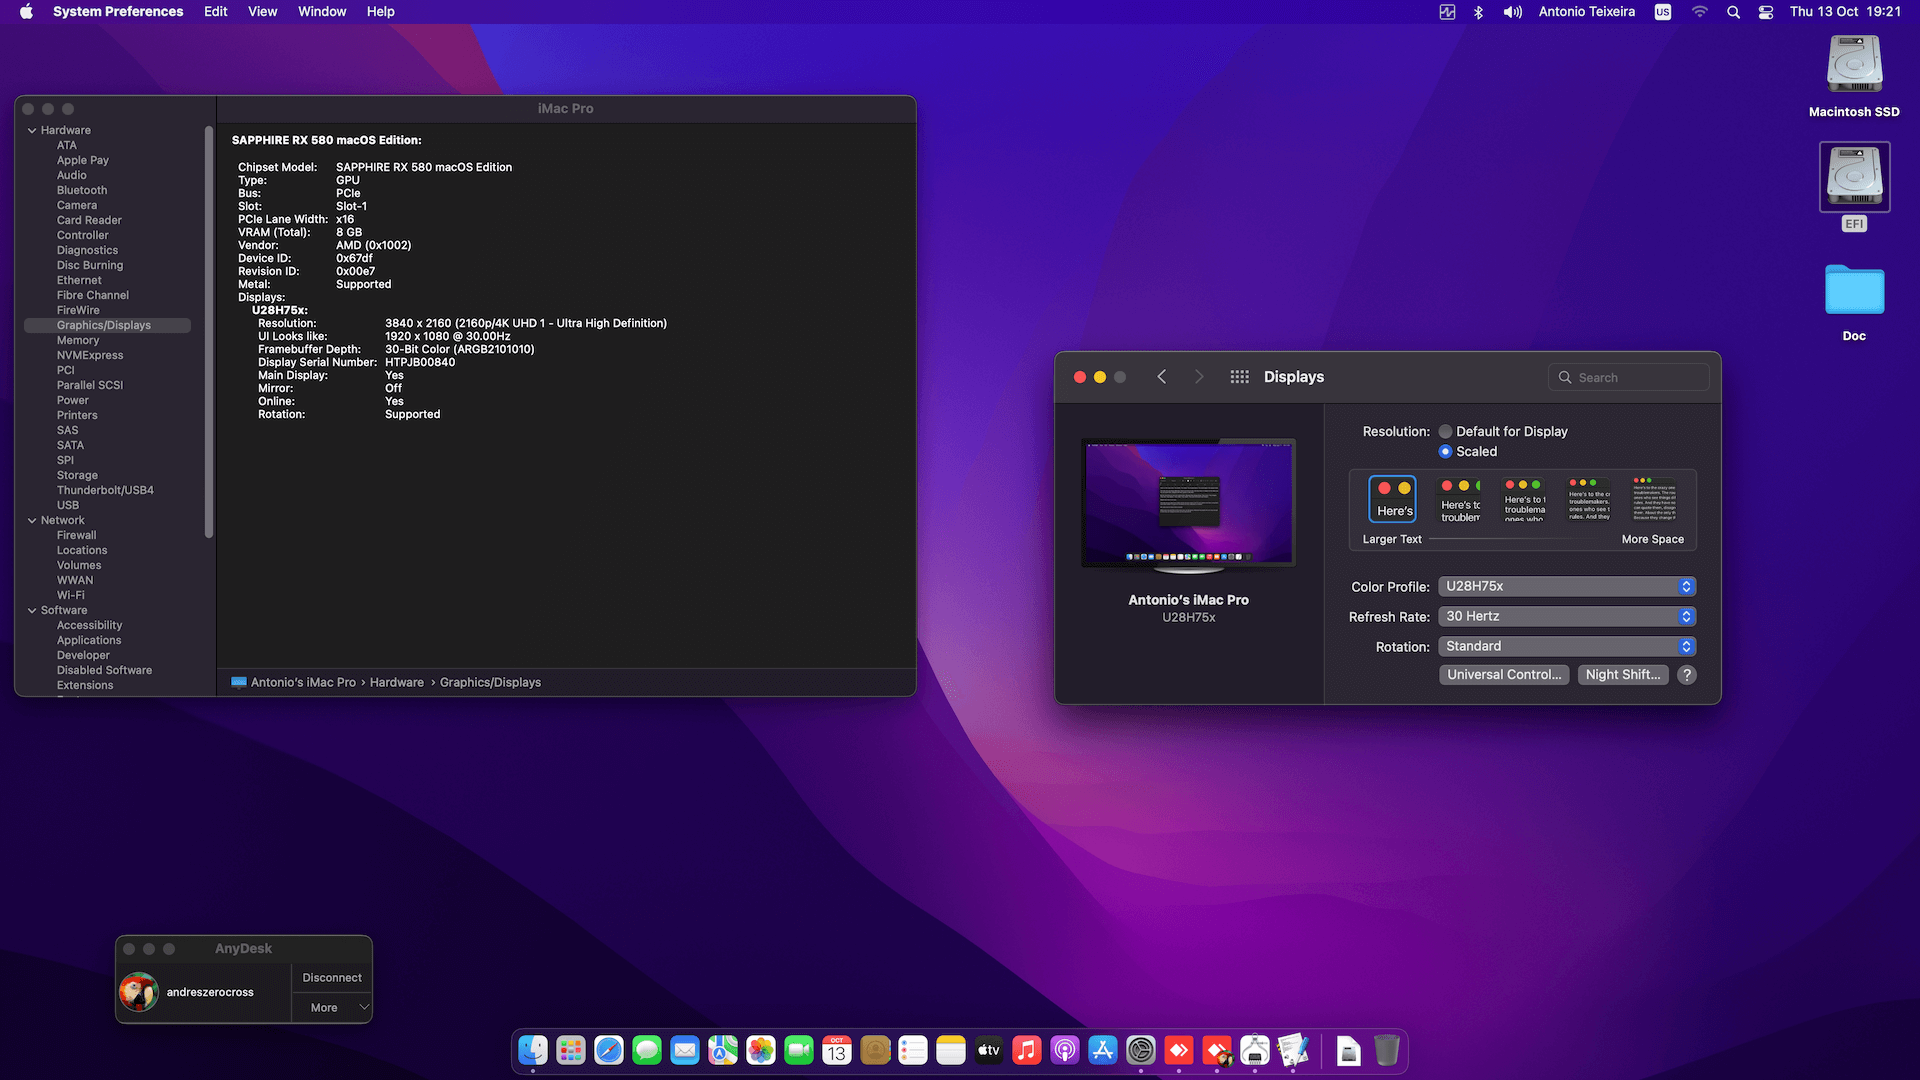
Task: Open App Store from the Dock
Action: click(1103, 1050)
